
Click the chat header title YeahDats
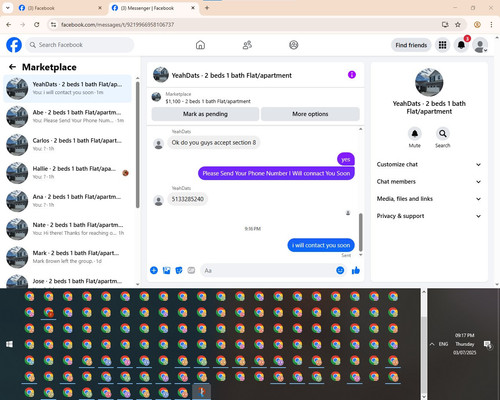click(x=231, y=75)
